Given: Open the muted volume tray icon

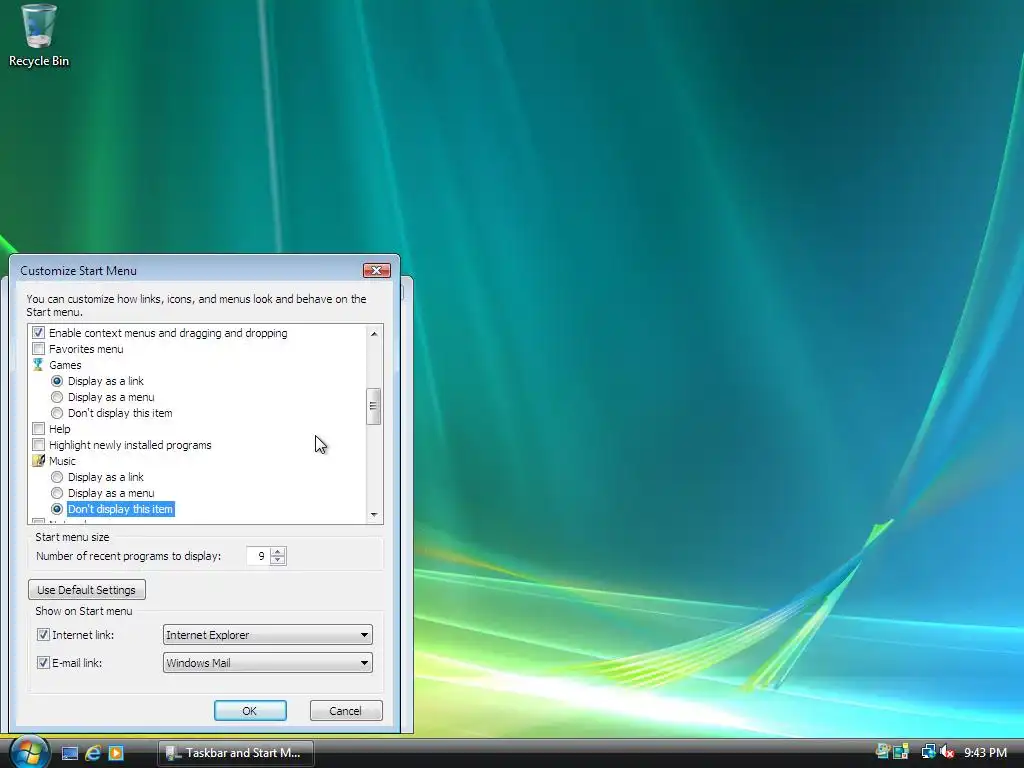Looking at the screenshot, I should pos(947,752).
